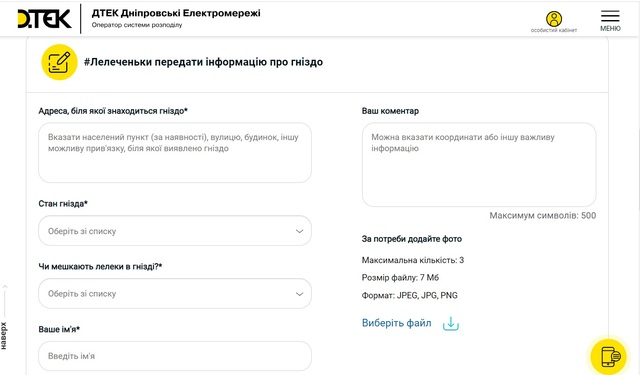Click the наверх vertical text
640x375 pixels.
[x=4, y=335]
